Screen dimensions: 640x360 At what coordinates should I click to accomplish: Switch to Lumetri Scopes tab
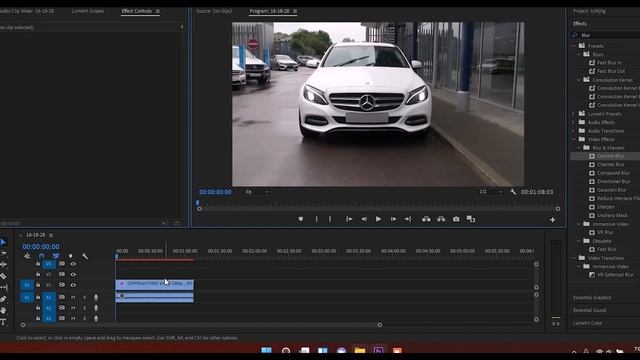tap(88, 11)
